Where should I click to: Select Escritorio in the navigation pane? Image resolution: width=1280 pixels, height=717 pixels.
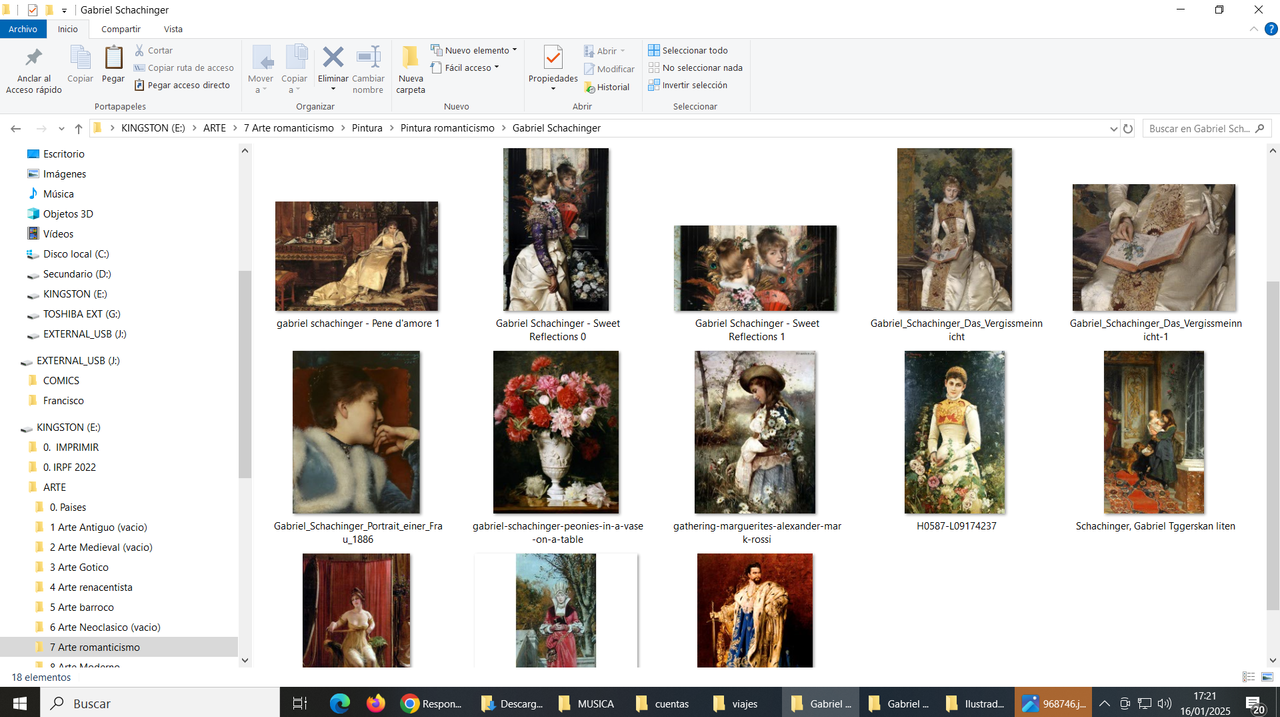pyautogui.click(x=63, y=154)
